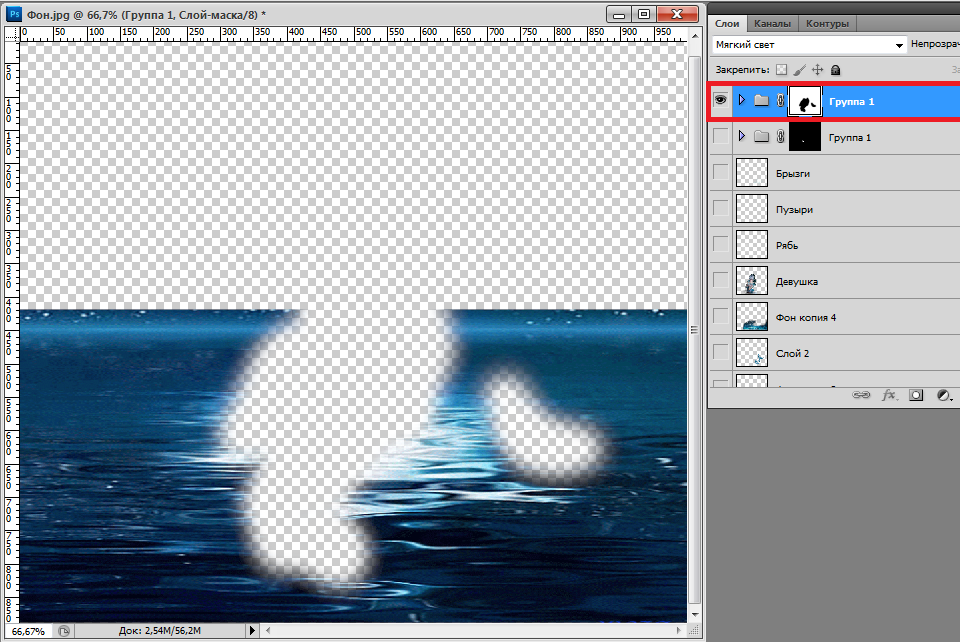The image size is (960, 642).
Task: Open the Мягкий свет blend mode dropdown
Action: pos(808,45)
